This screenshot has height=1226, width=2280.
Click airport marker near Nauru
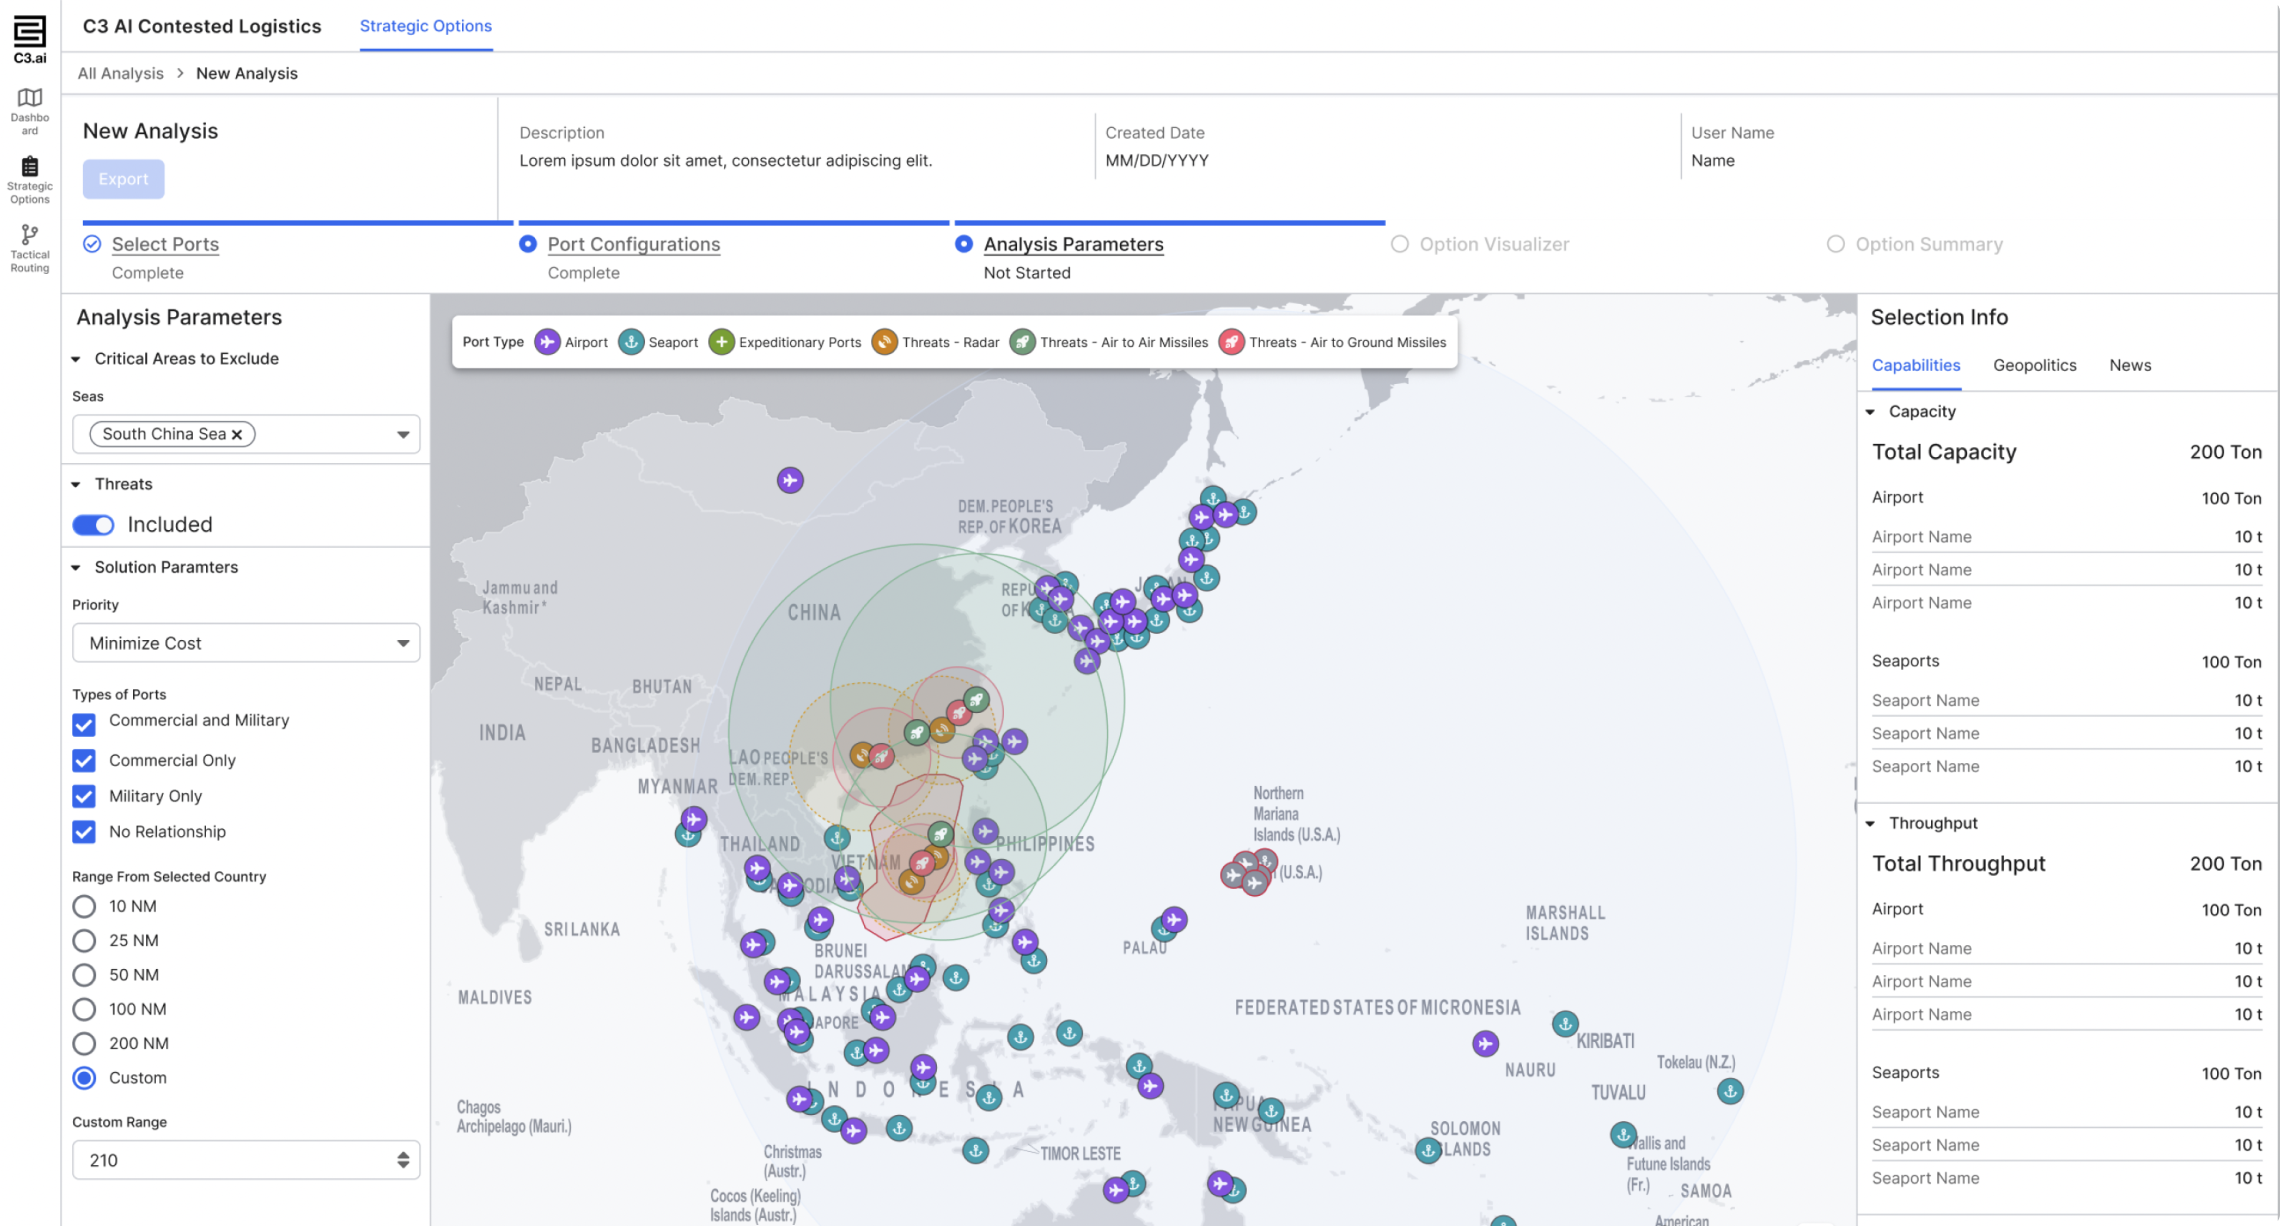1485,1044
